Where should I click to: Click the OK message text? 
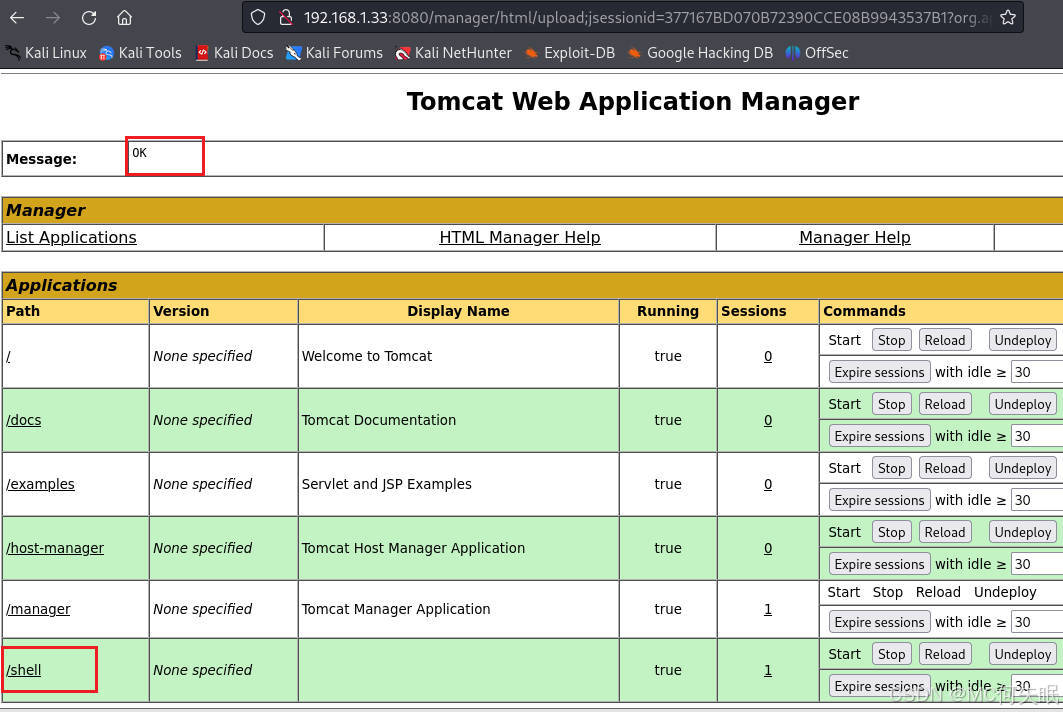click(x=139, y=153)
